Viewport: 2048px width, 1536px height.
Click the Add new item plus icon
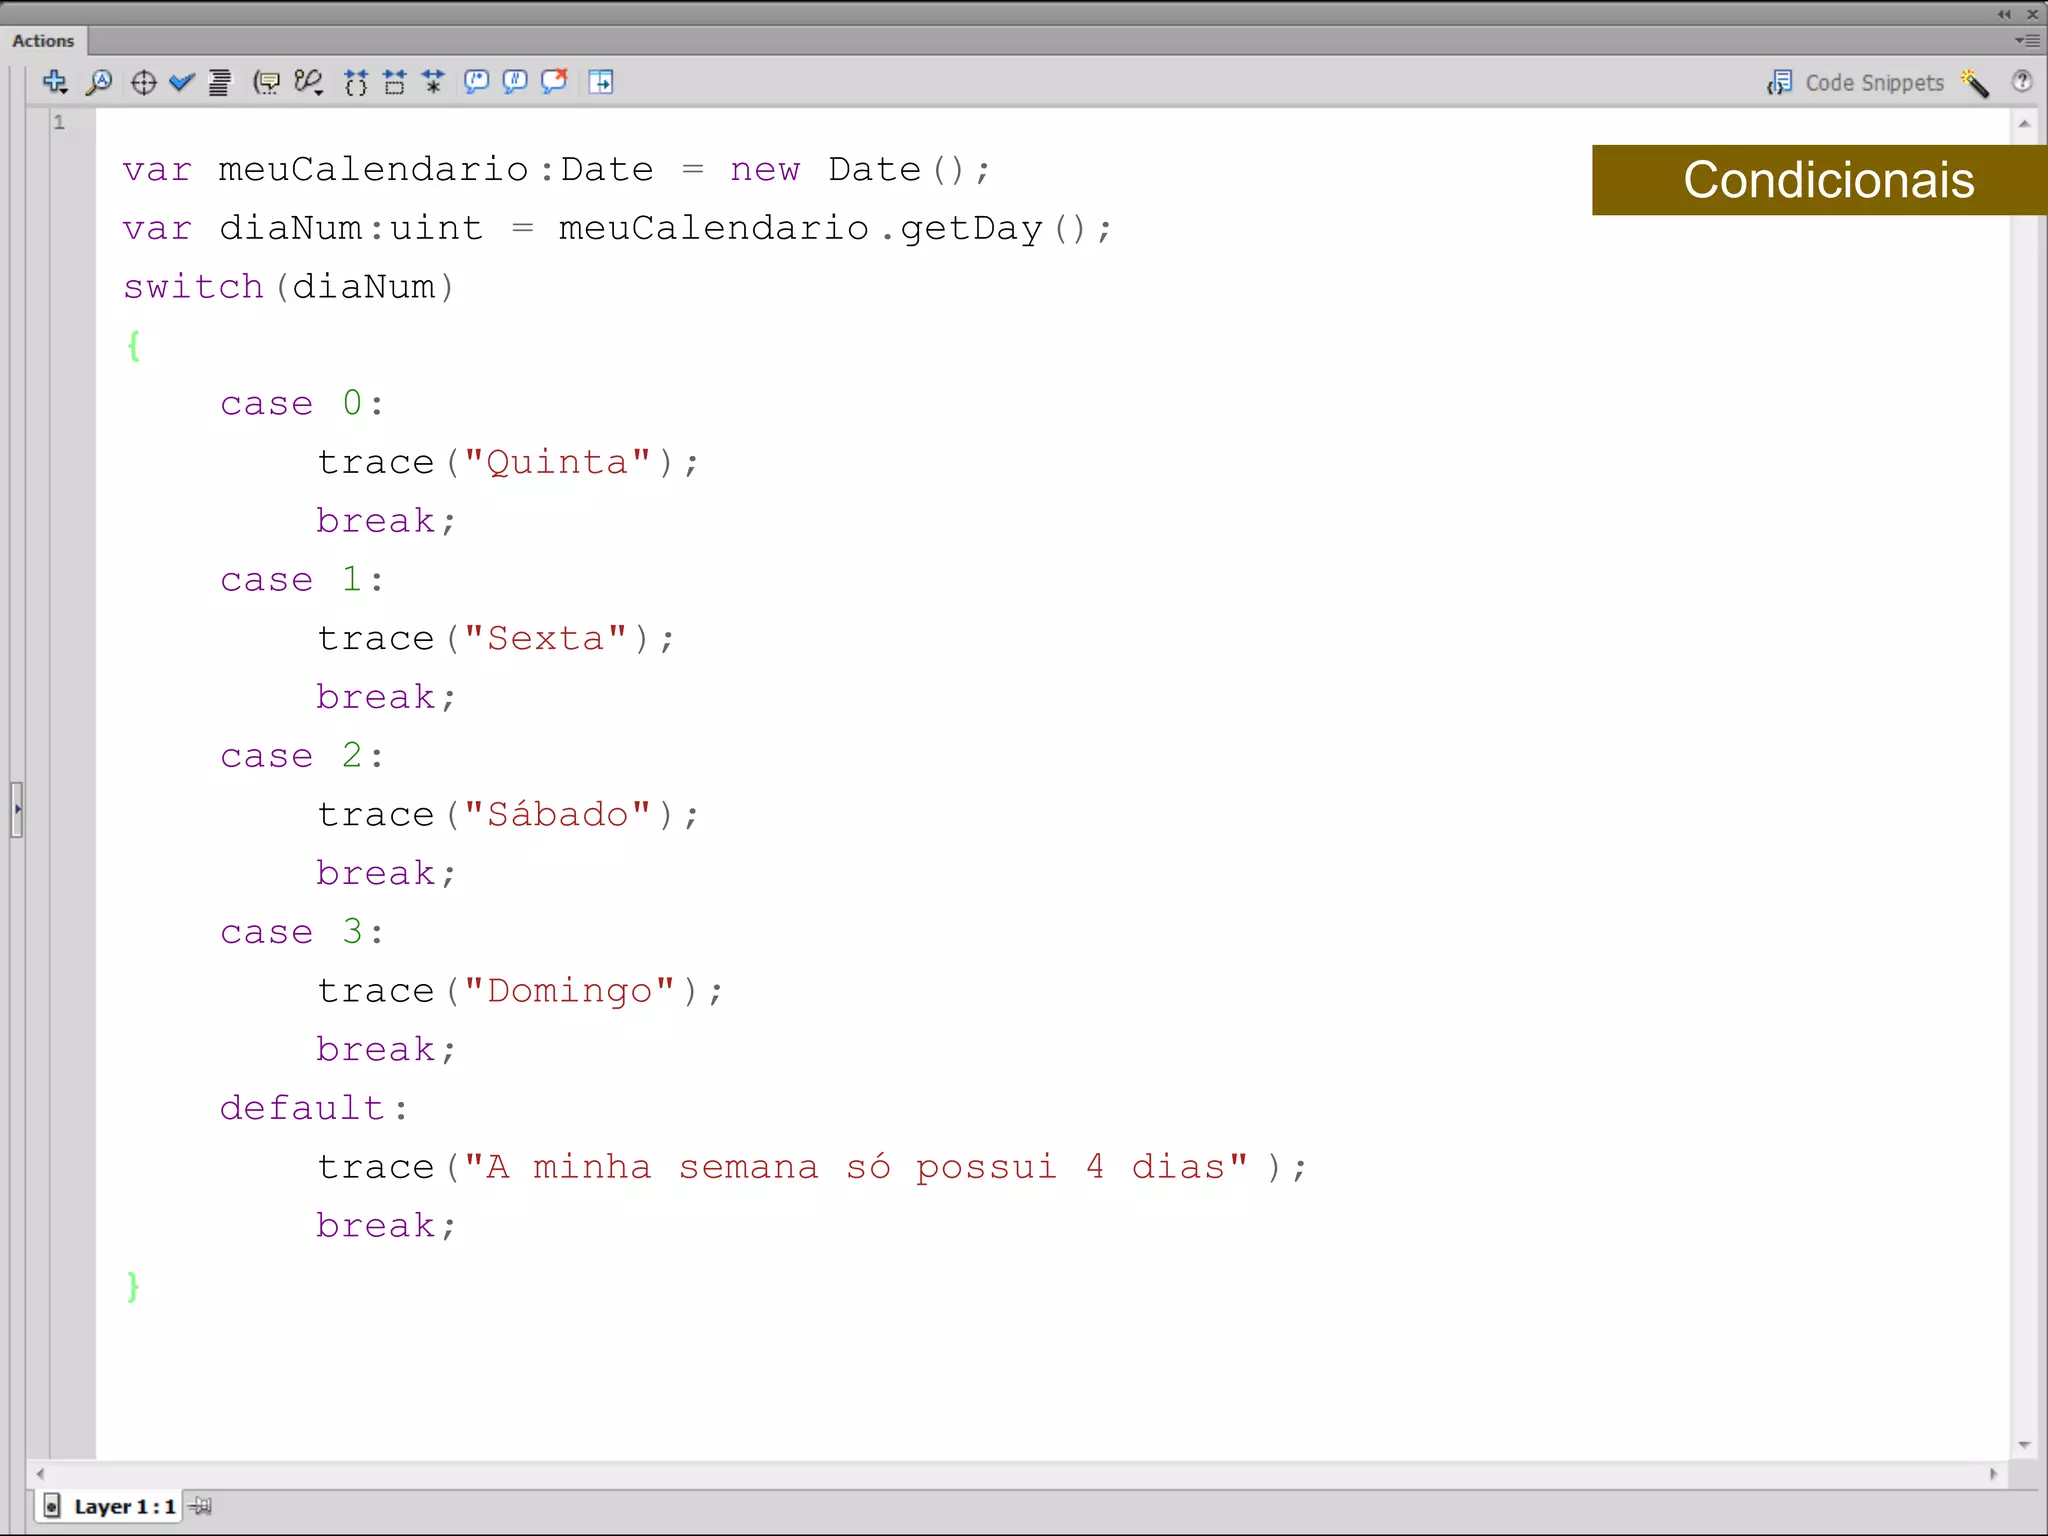(55, 82)
